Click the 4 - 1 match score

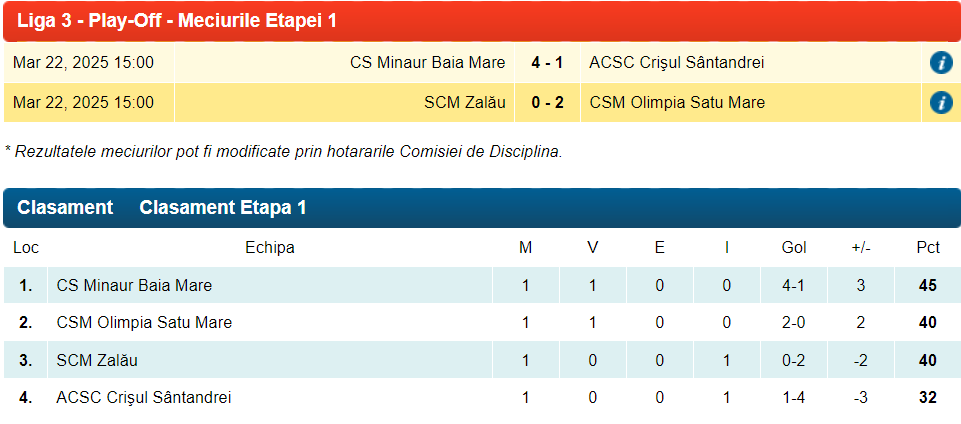click(x=547, y=63)
